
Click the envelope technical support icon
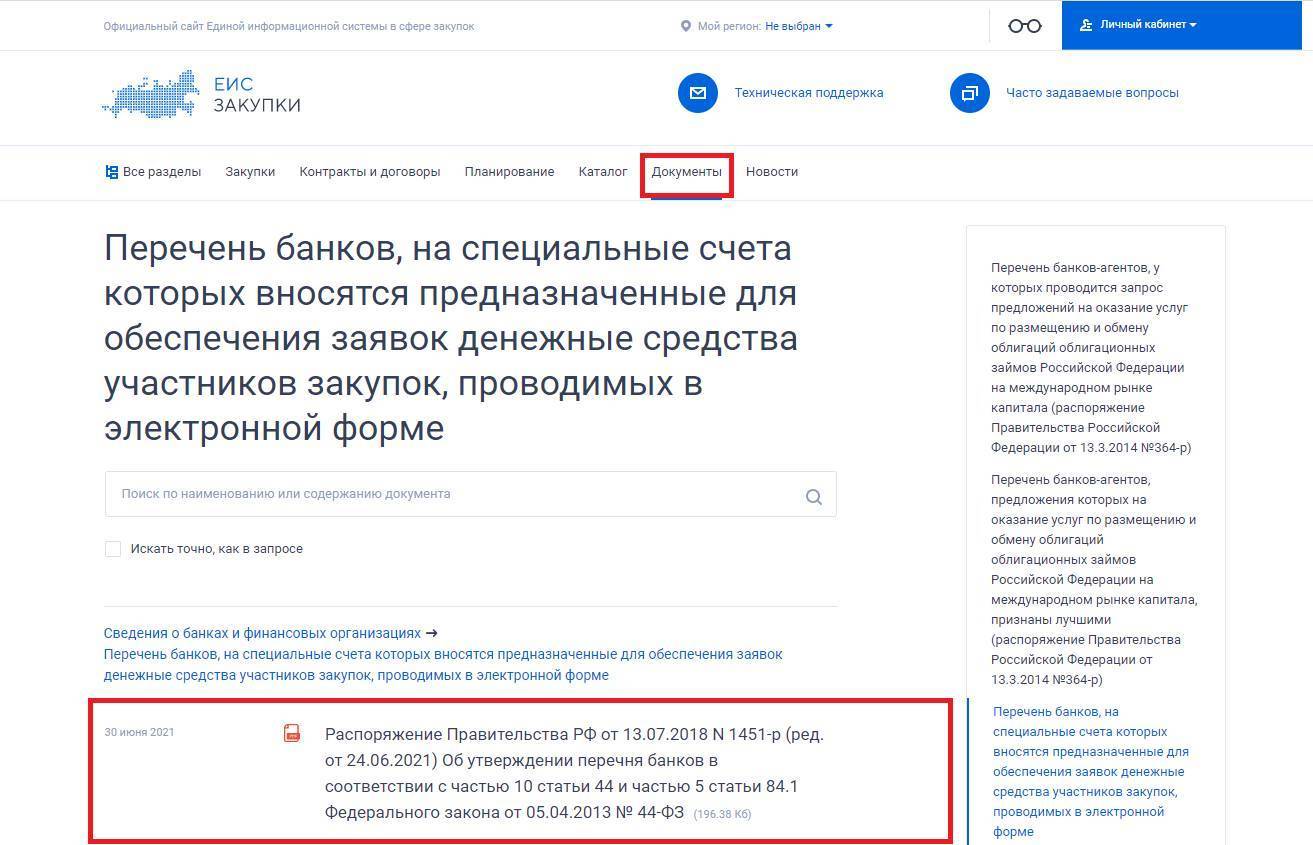pyautogui.click(x=697, y=93)
